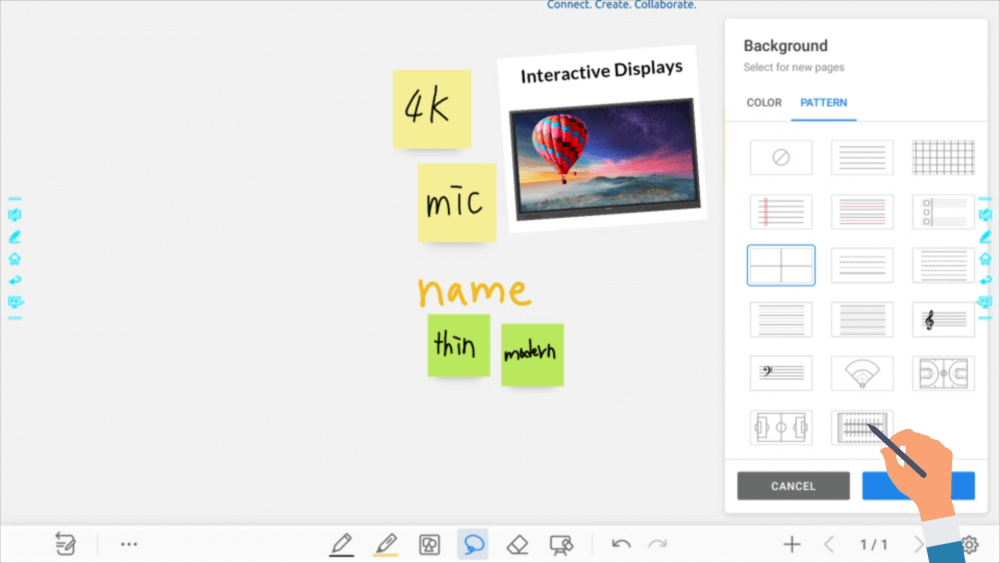The height and width of the screenshot is (563, 1000).
Task: Click the redo arrow in bottom toolbar
Action: pos(657,544)
